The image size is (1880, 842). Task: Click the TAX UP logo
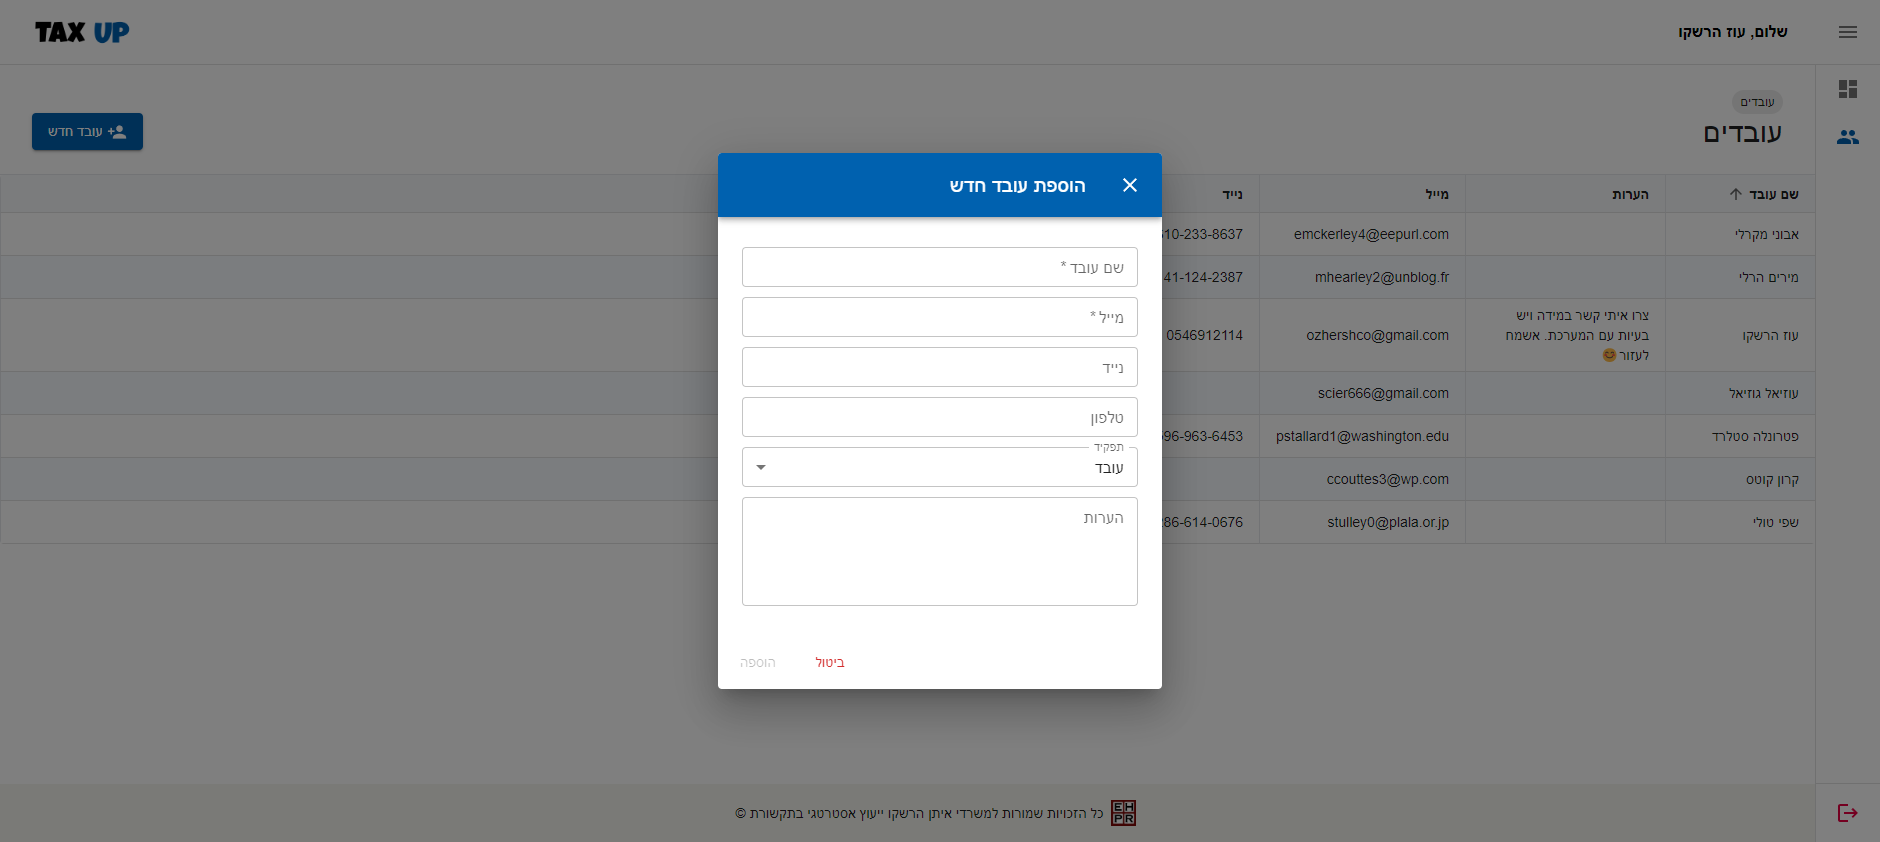tap(82, 32)
